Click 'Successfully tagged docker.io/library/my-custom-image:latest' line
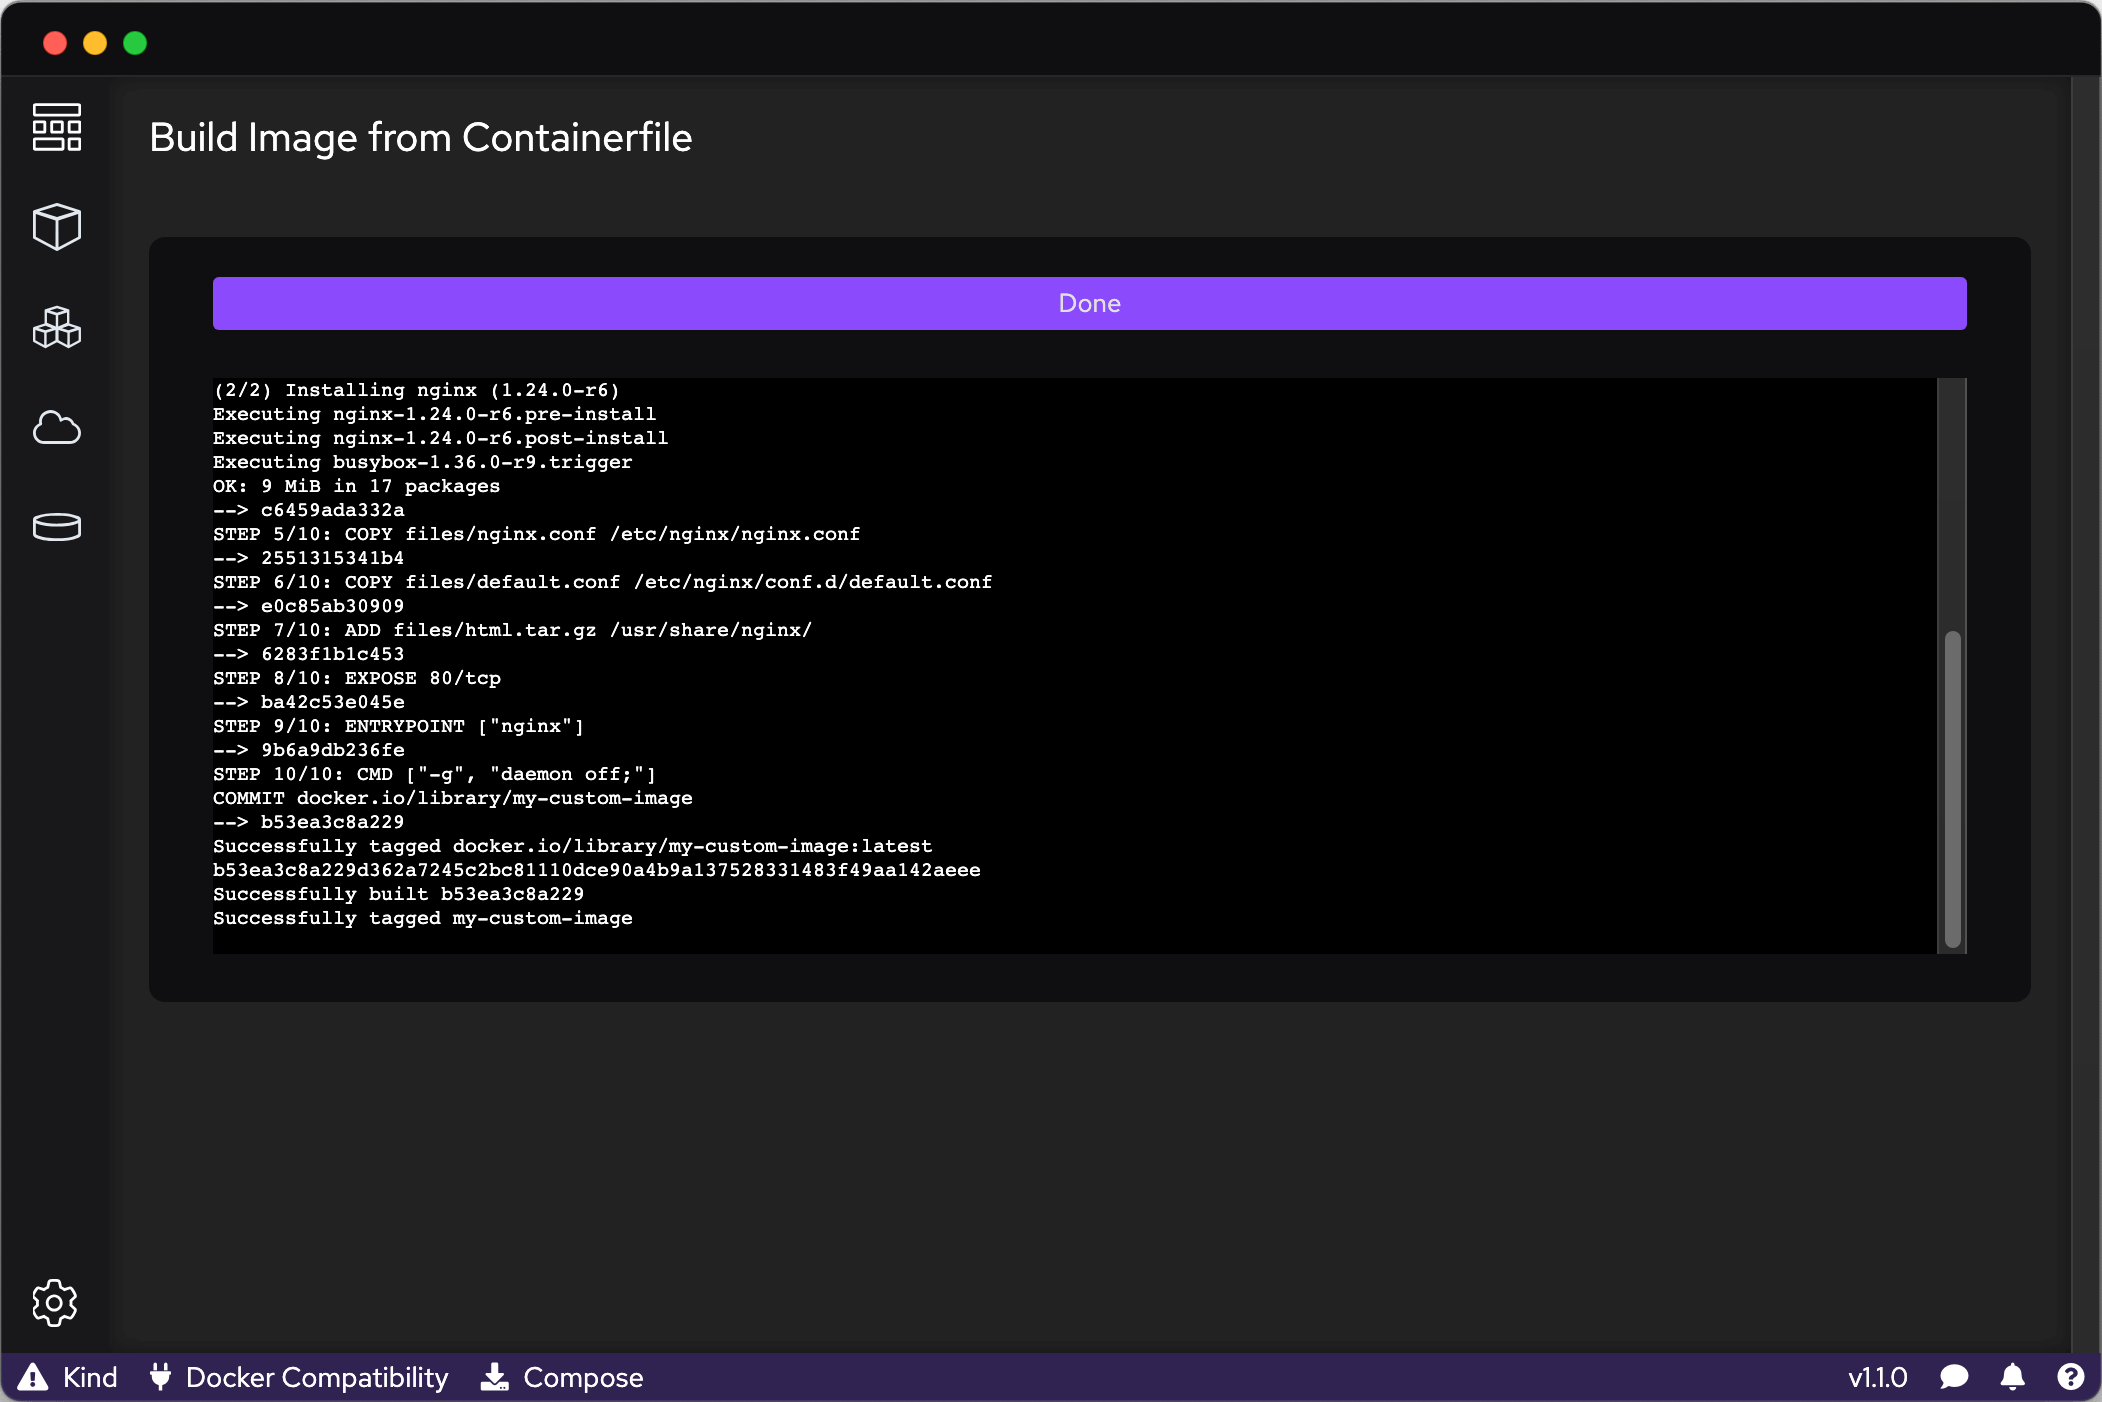 click(x=573, y=846)
